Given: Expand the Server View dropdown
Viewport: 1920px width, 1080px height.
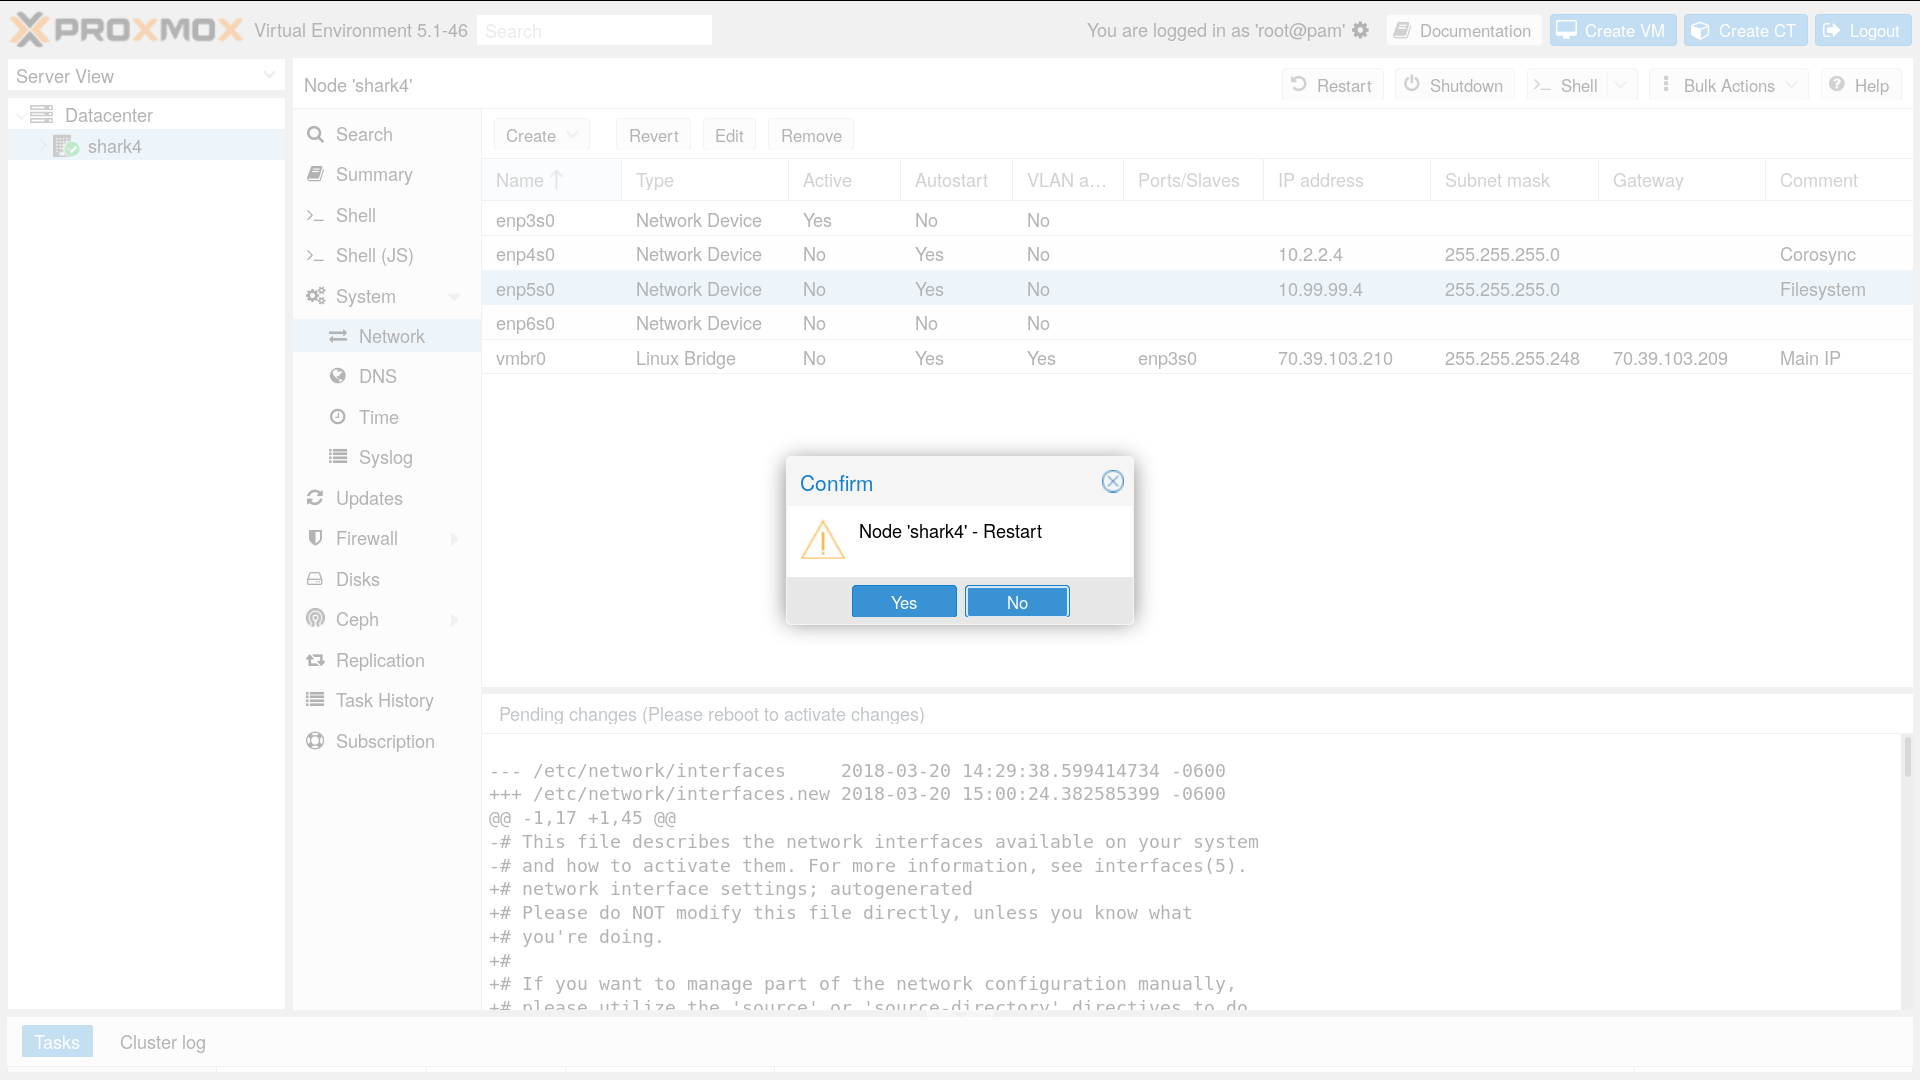Looking at the screenshot, I should click(x=269, y=76).
